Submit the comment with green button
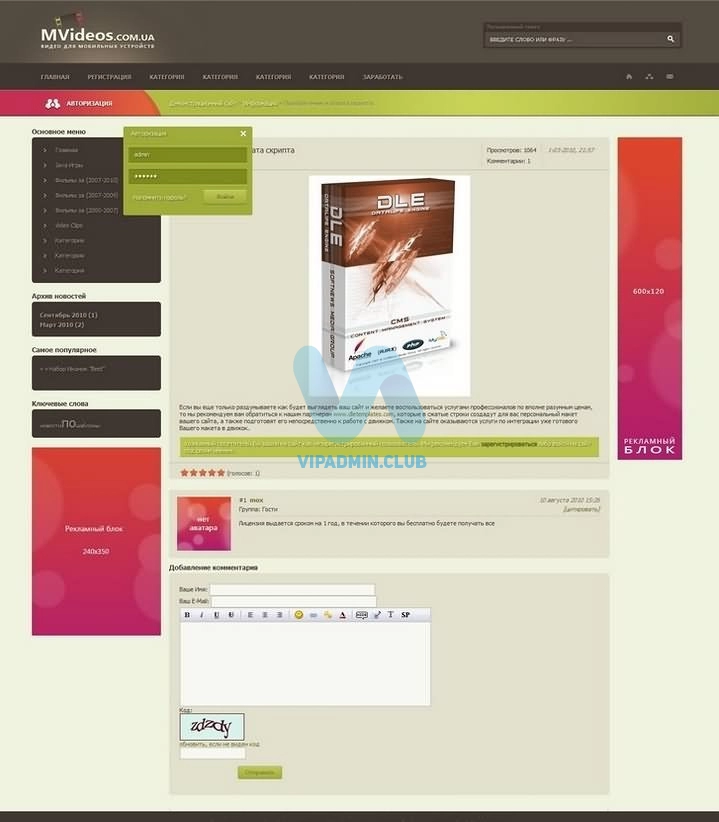This screenshot has width=719, height=822. point(260,772)
